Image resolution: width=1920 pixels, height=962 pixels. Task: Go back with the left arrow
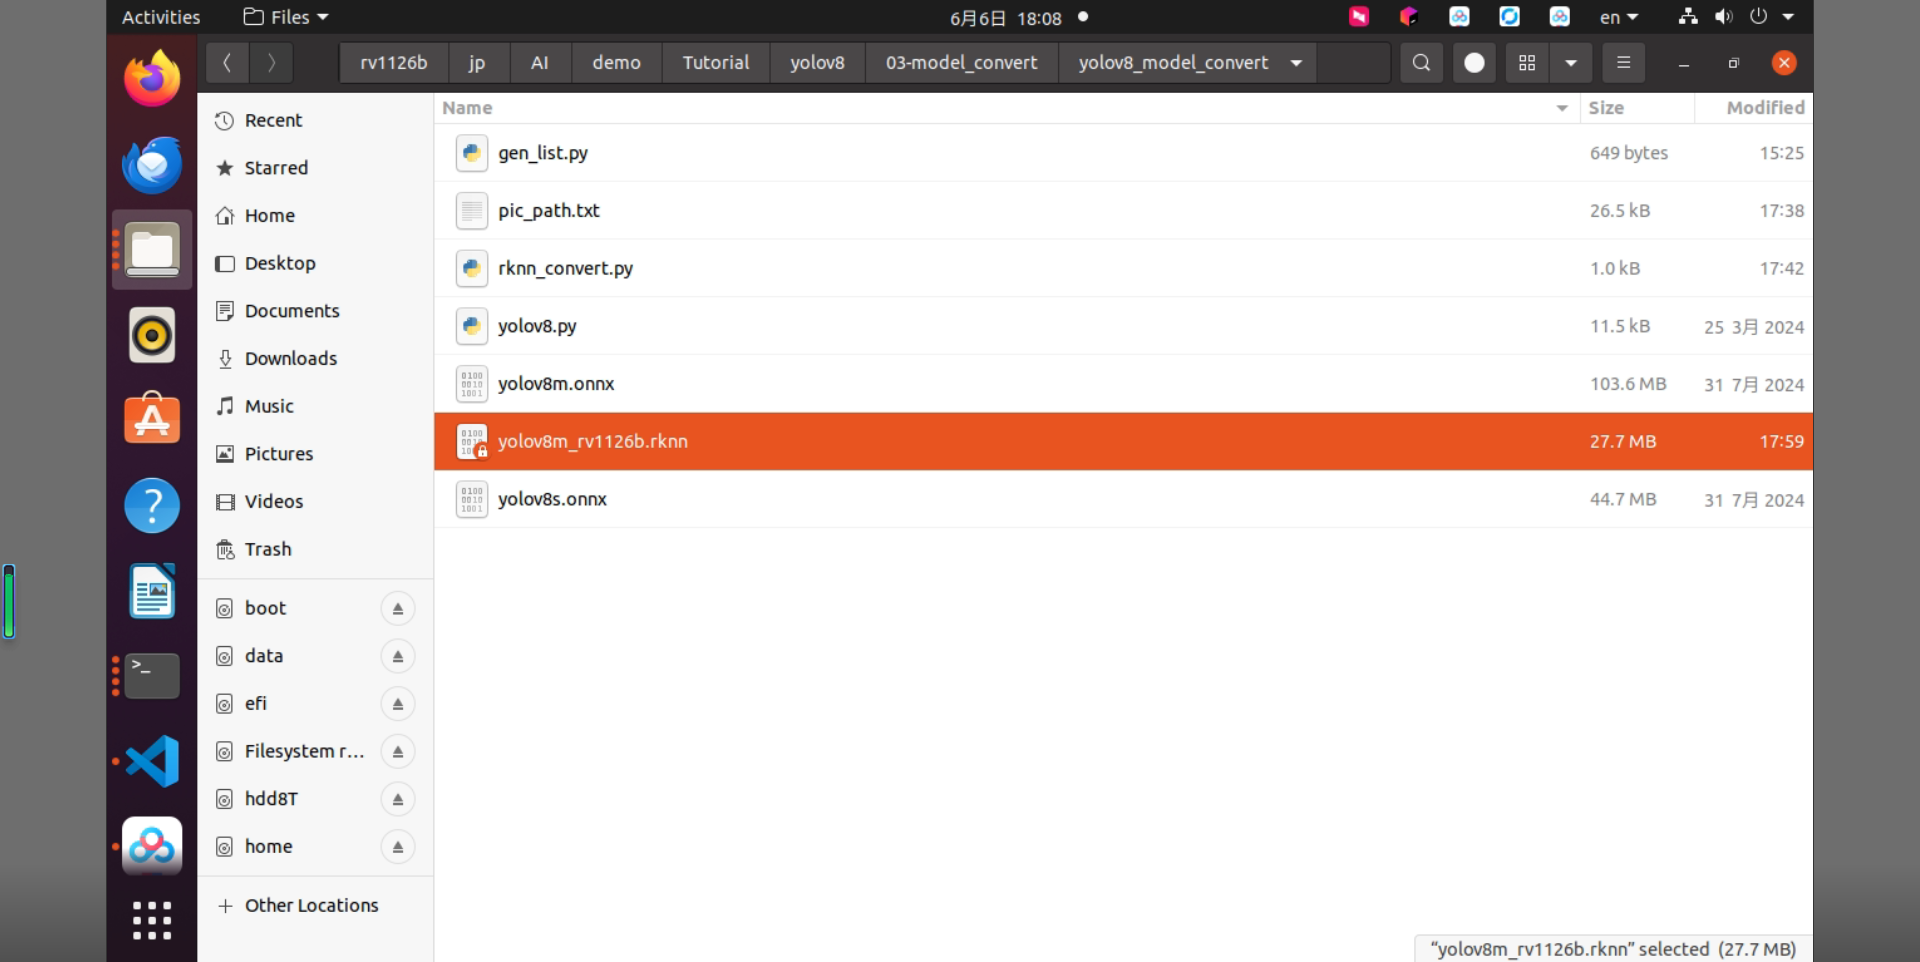click(227, 63)
